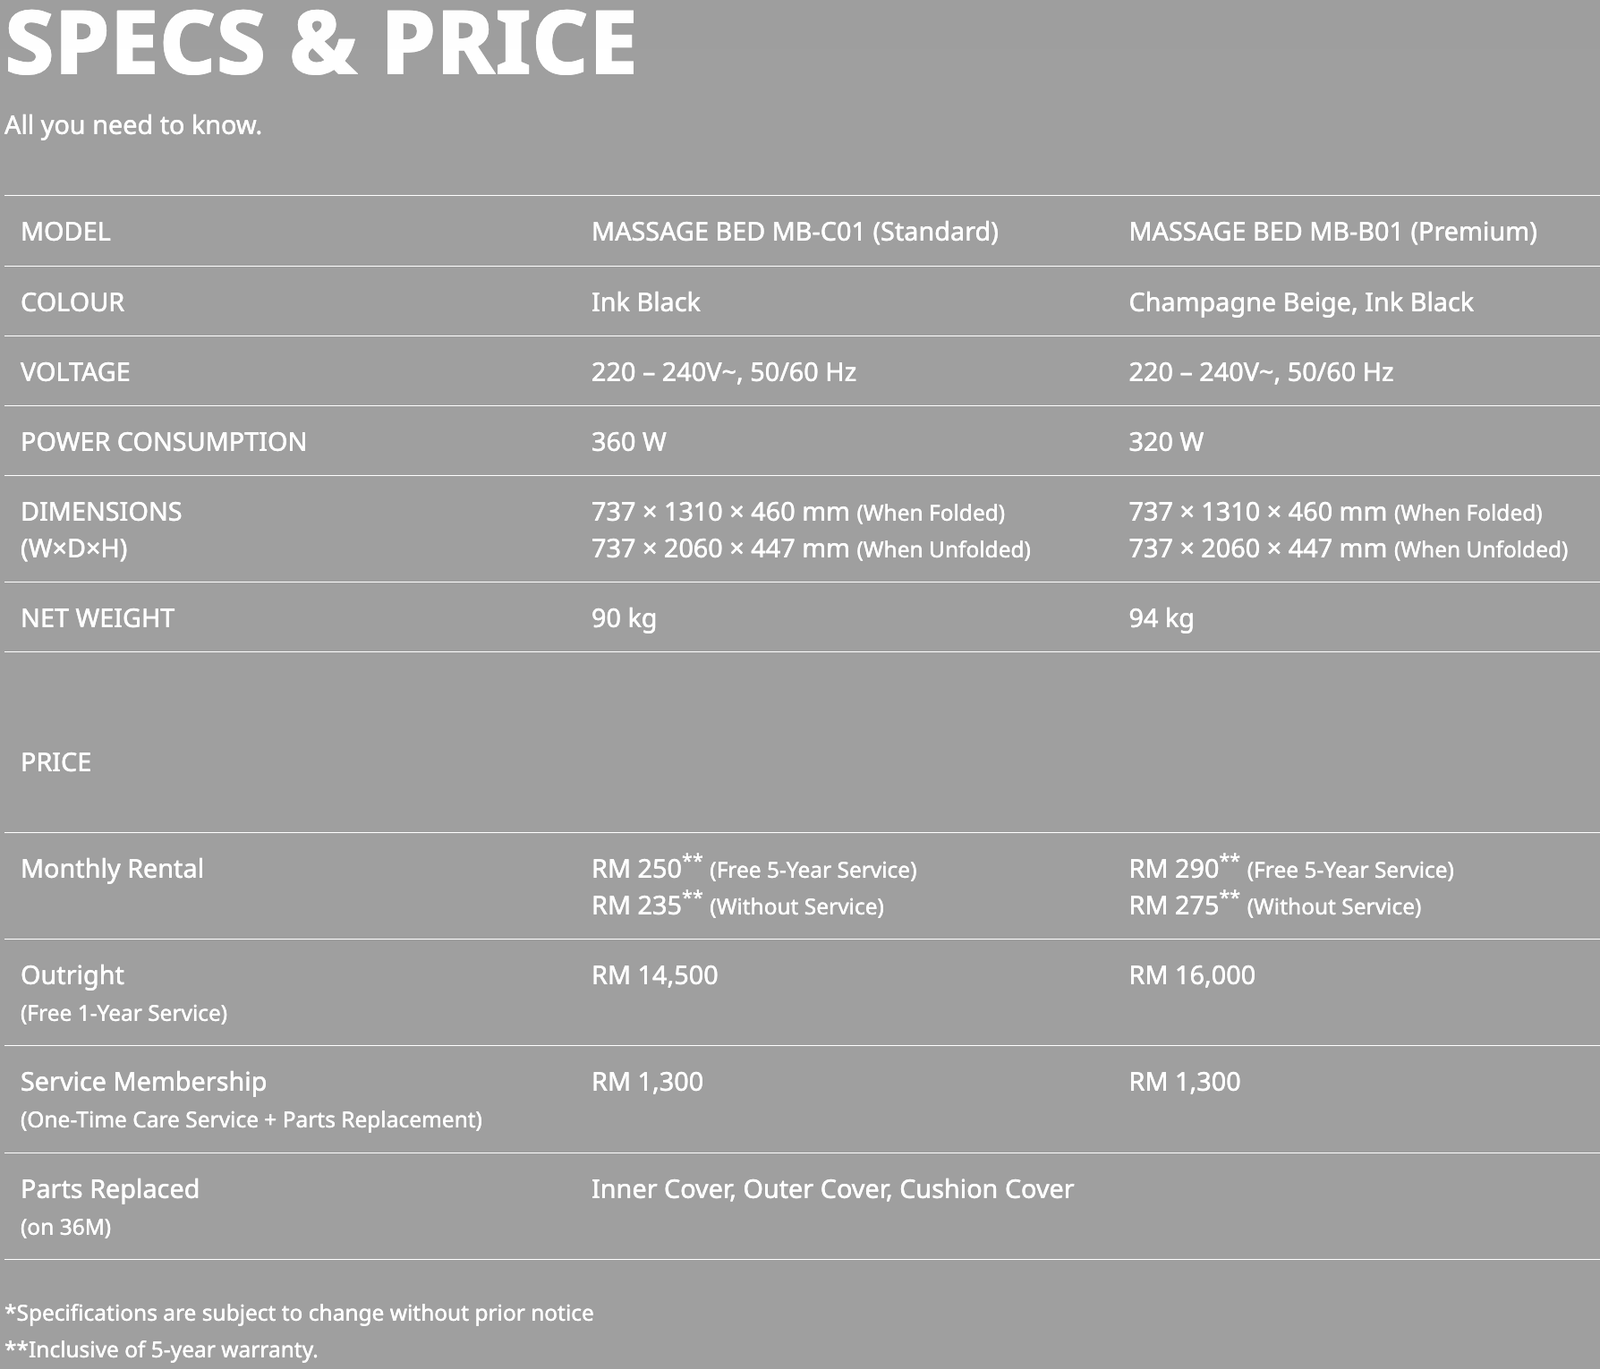The image size is (1600, 1369).
Task: Click the Service Membership row label
Action: [x=143, y=1081]
